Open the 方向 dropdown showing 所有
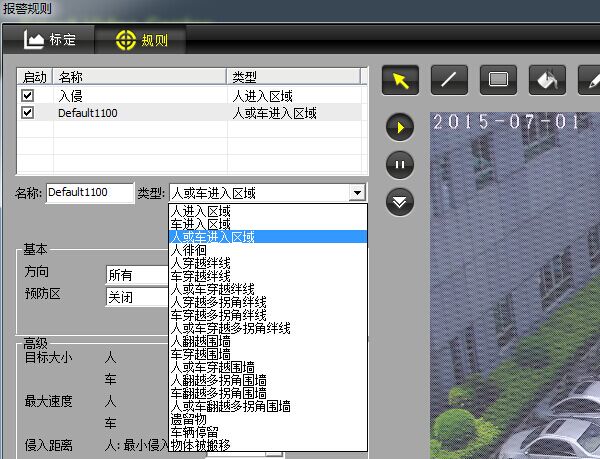The image size is (600, 459). [x=137, y=275]
